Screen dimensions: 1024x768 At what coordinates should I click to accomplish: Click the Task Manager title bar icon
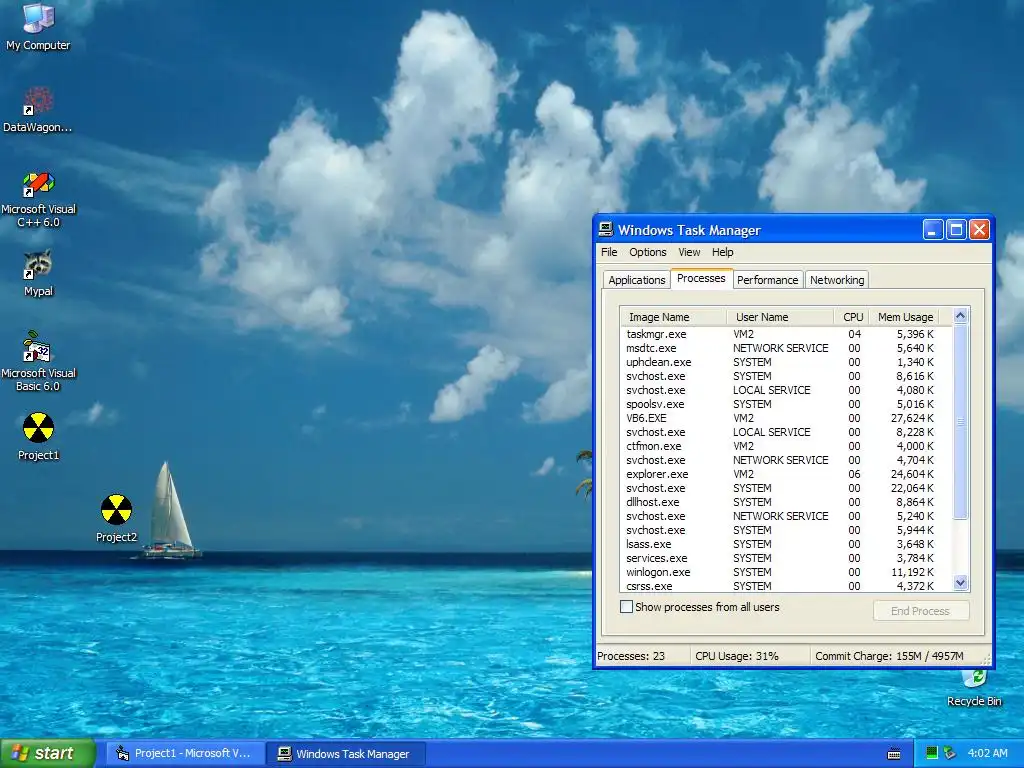[x=606, y=229]
